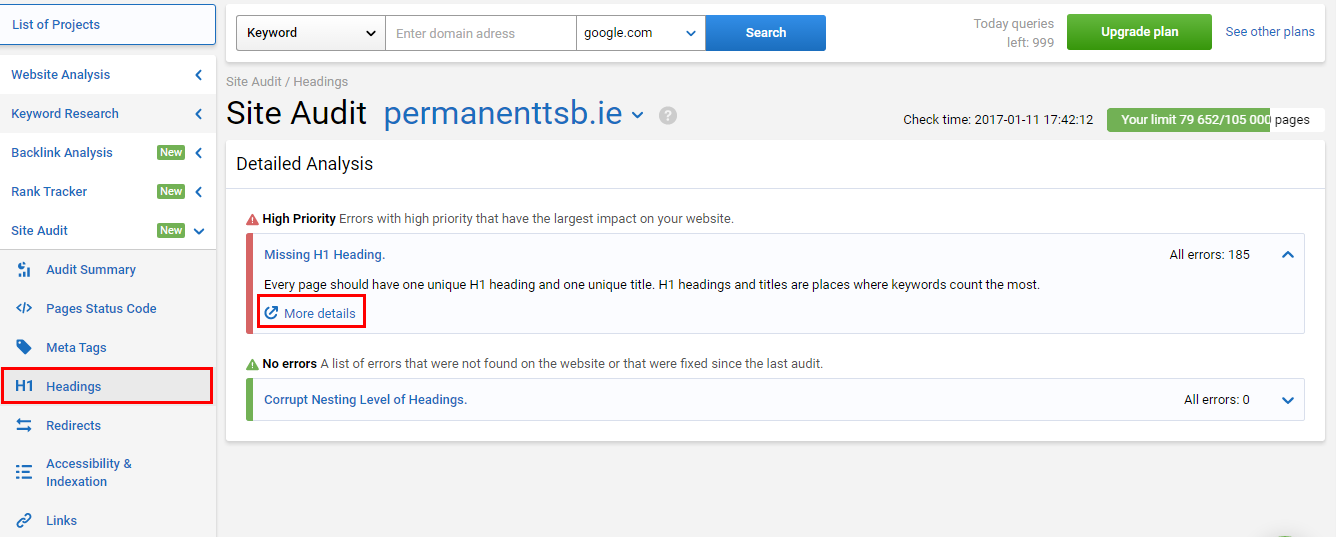
Task: Click the Corrupt Nesting Level of Headings title
Action: point(365,400)
